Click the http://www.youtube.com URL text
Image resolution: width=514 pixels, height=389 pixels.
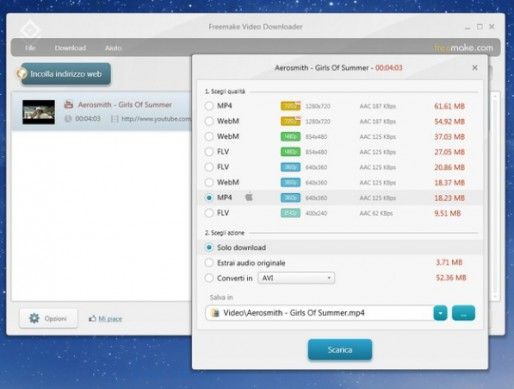(x=156, y=119)
